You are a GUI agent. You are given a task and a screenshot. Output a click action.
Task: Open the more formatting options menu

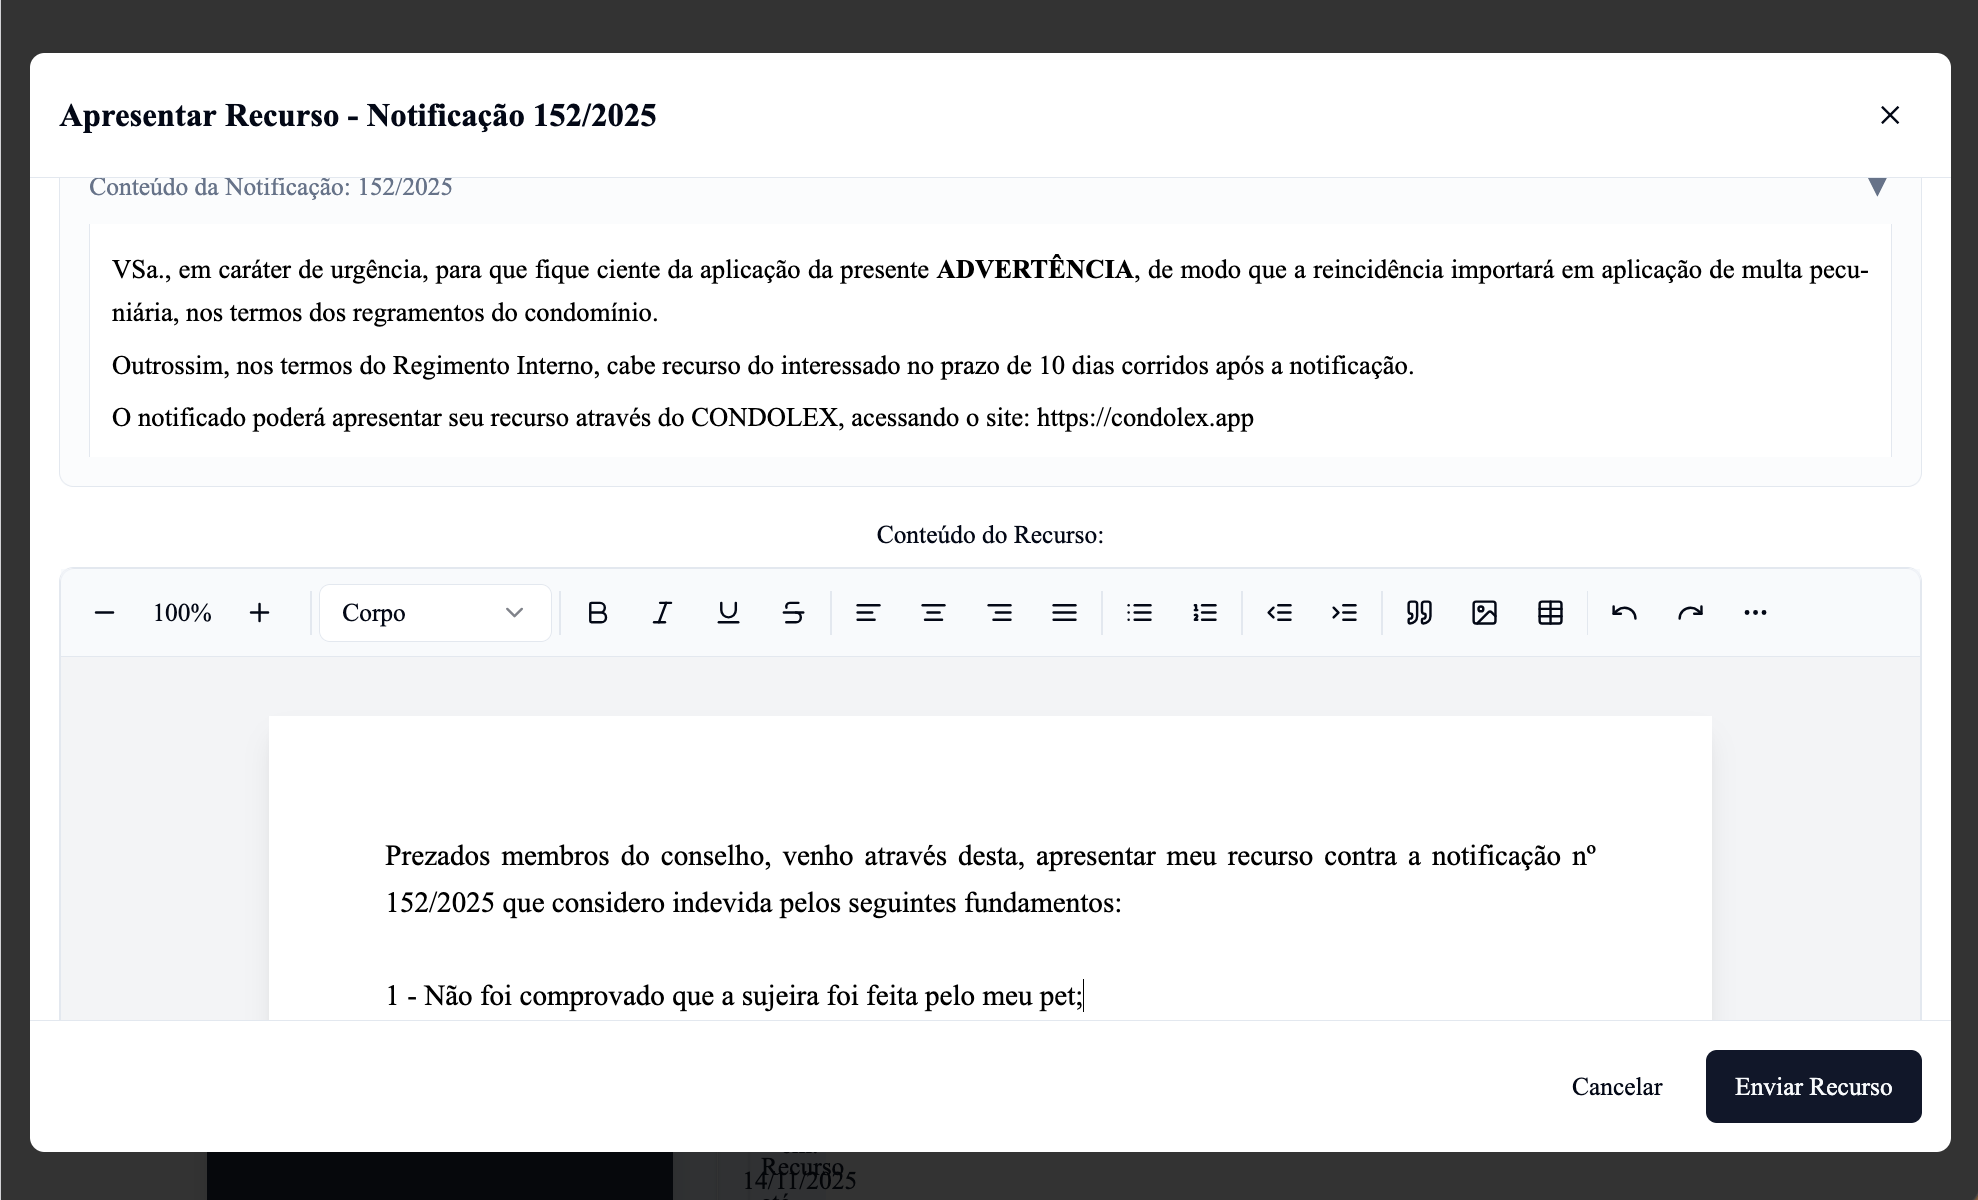point(1756,613)
